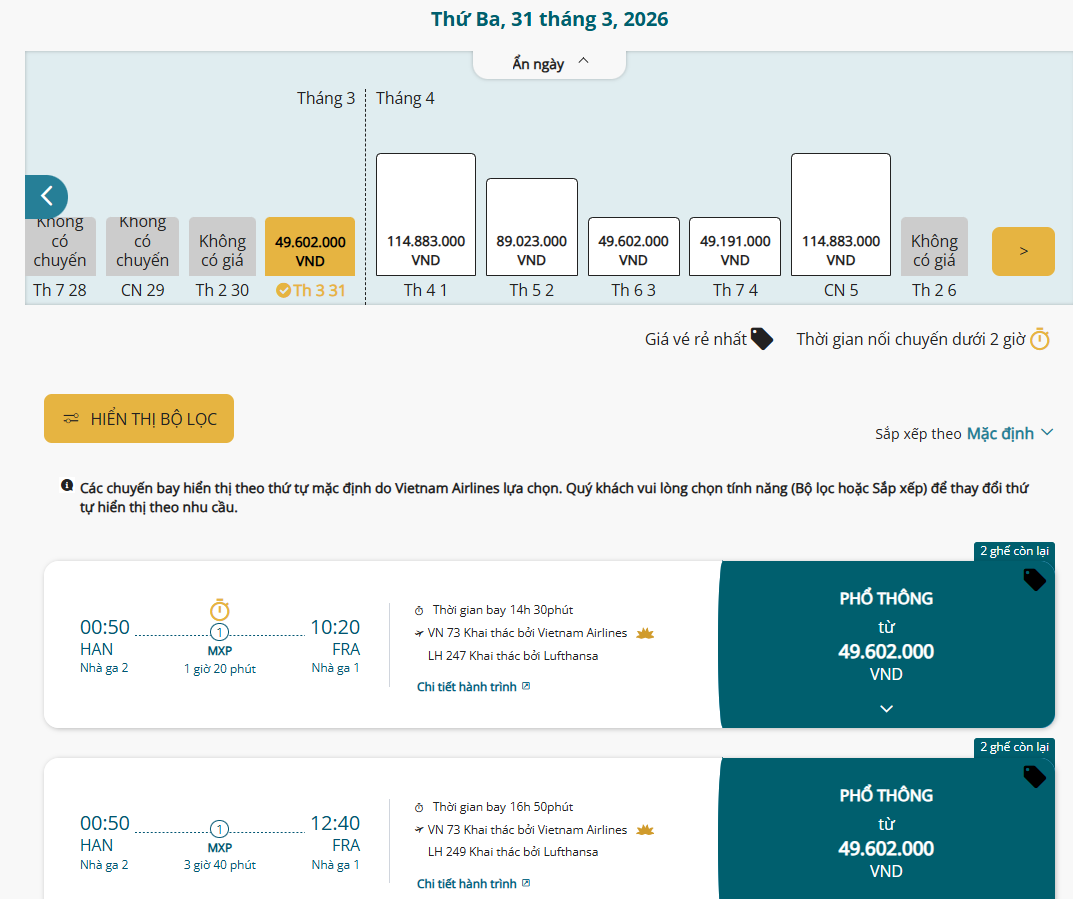Click the left arrow to view earlier dates
The width and height of the screenshot is (1073, 899).
point(46,197)
